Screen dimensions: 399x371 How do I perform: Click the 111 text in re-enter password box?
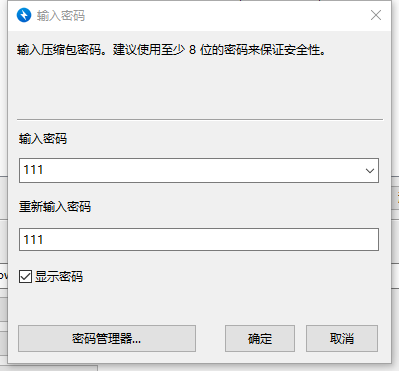[33, 240]
